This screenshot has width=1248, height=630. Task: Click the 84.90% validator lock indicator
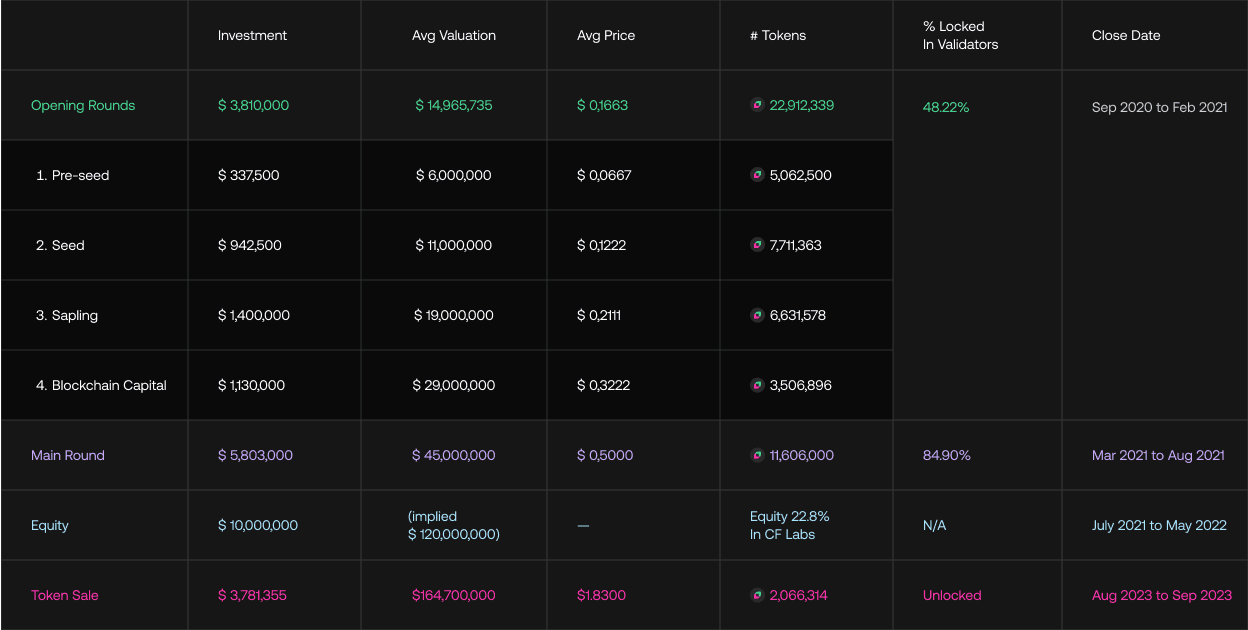[x=946, y=455]
